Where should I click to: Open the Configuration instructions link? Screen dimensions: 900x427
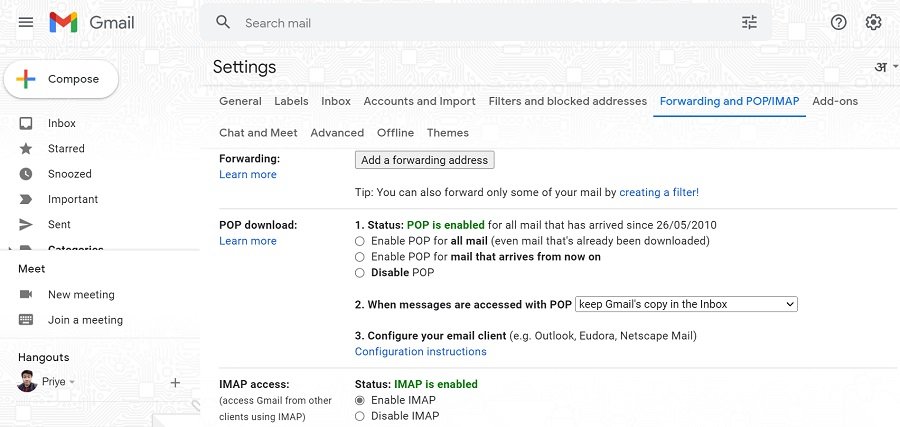pyautogui.click(x=420, y=352)
